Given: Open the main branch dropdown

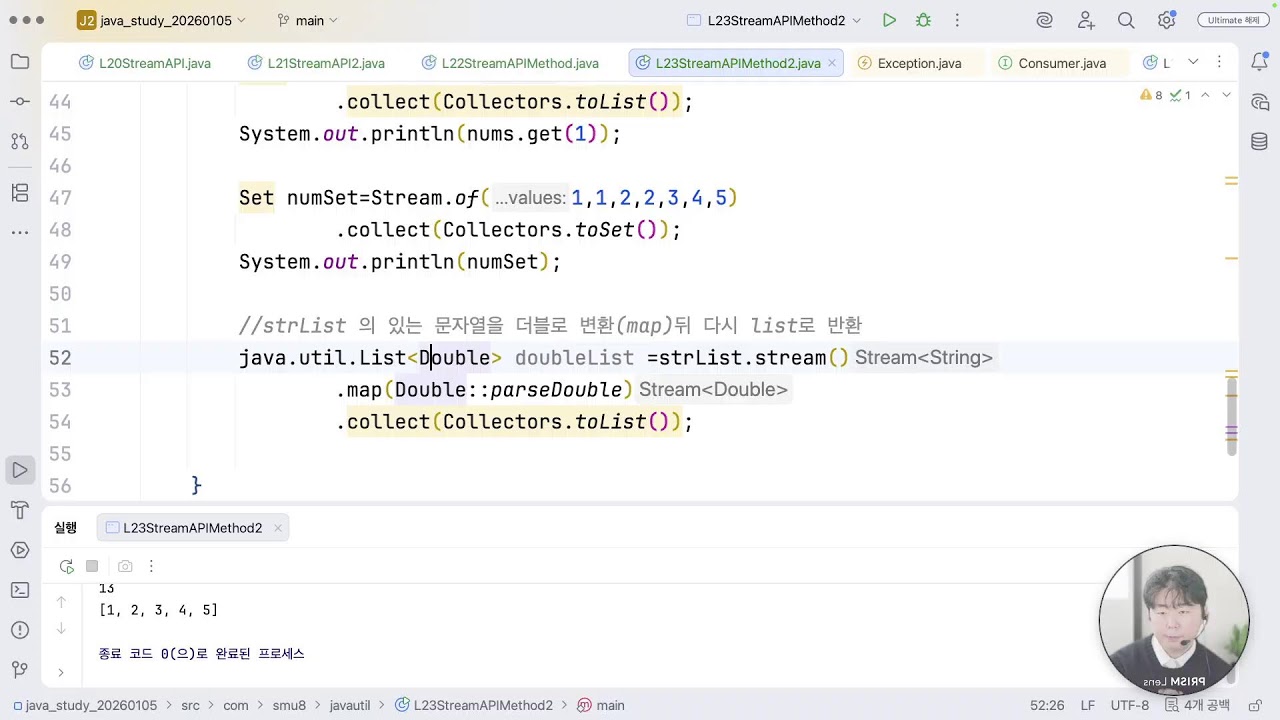Looking at the screenshot, I should pos(308,20).
